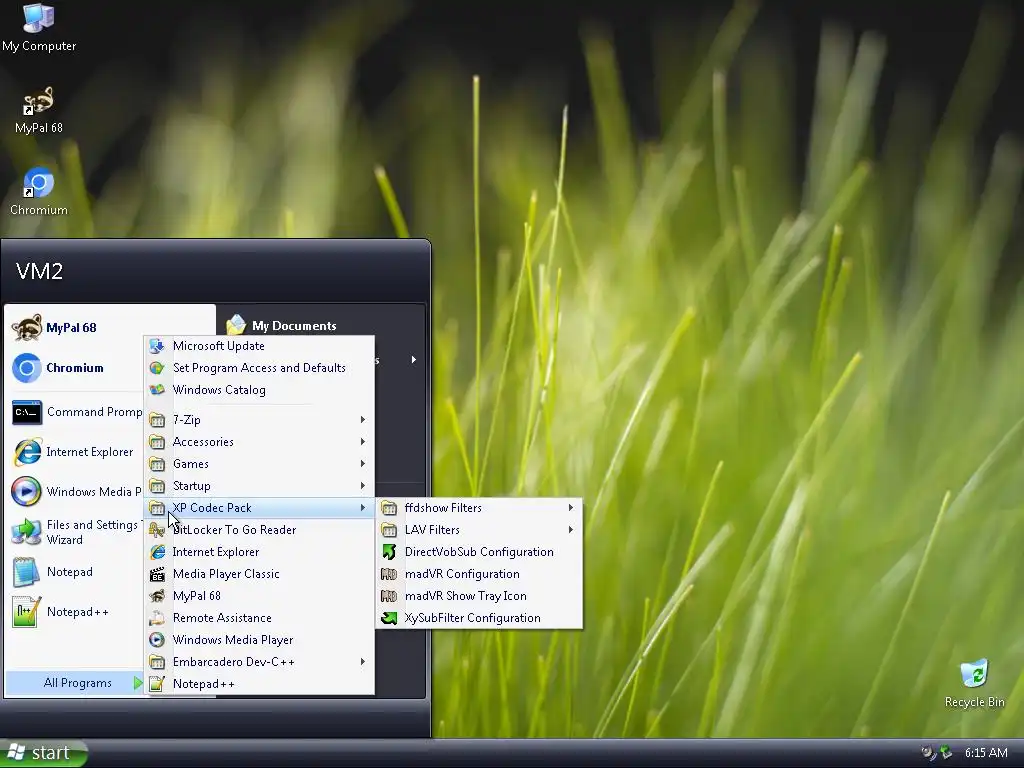This screenshot has width=1024, height=768.
Task: Open the Accessories folder entry
Action: click(259, 442)
